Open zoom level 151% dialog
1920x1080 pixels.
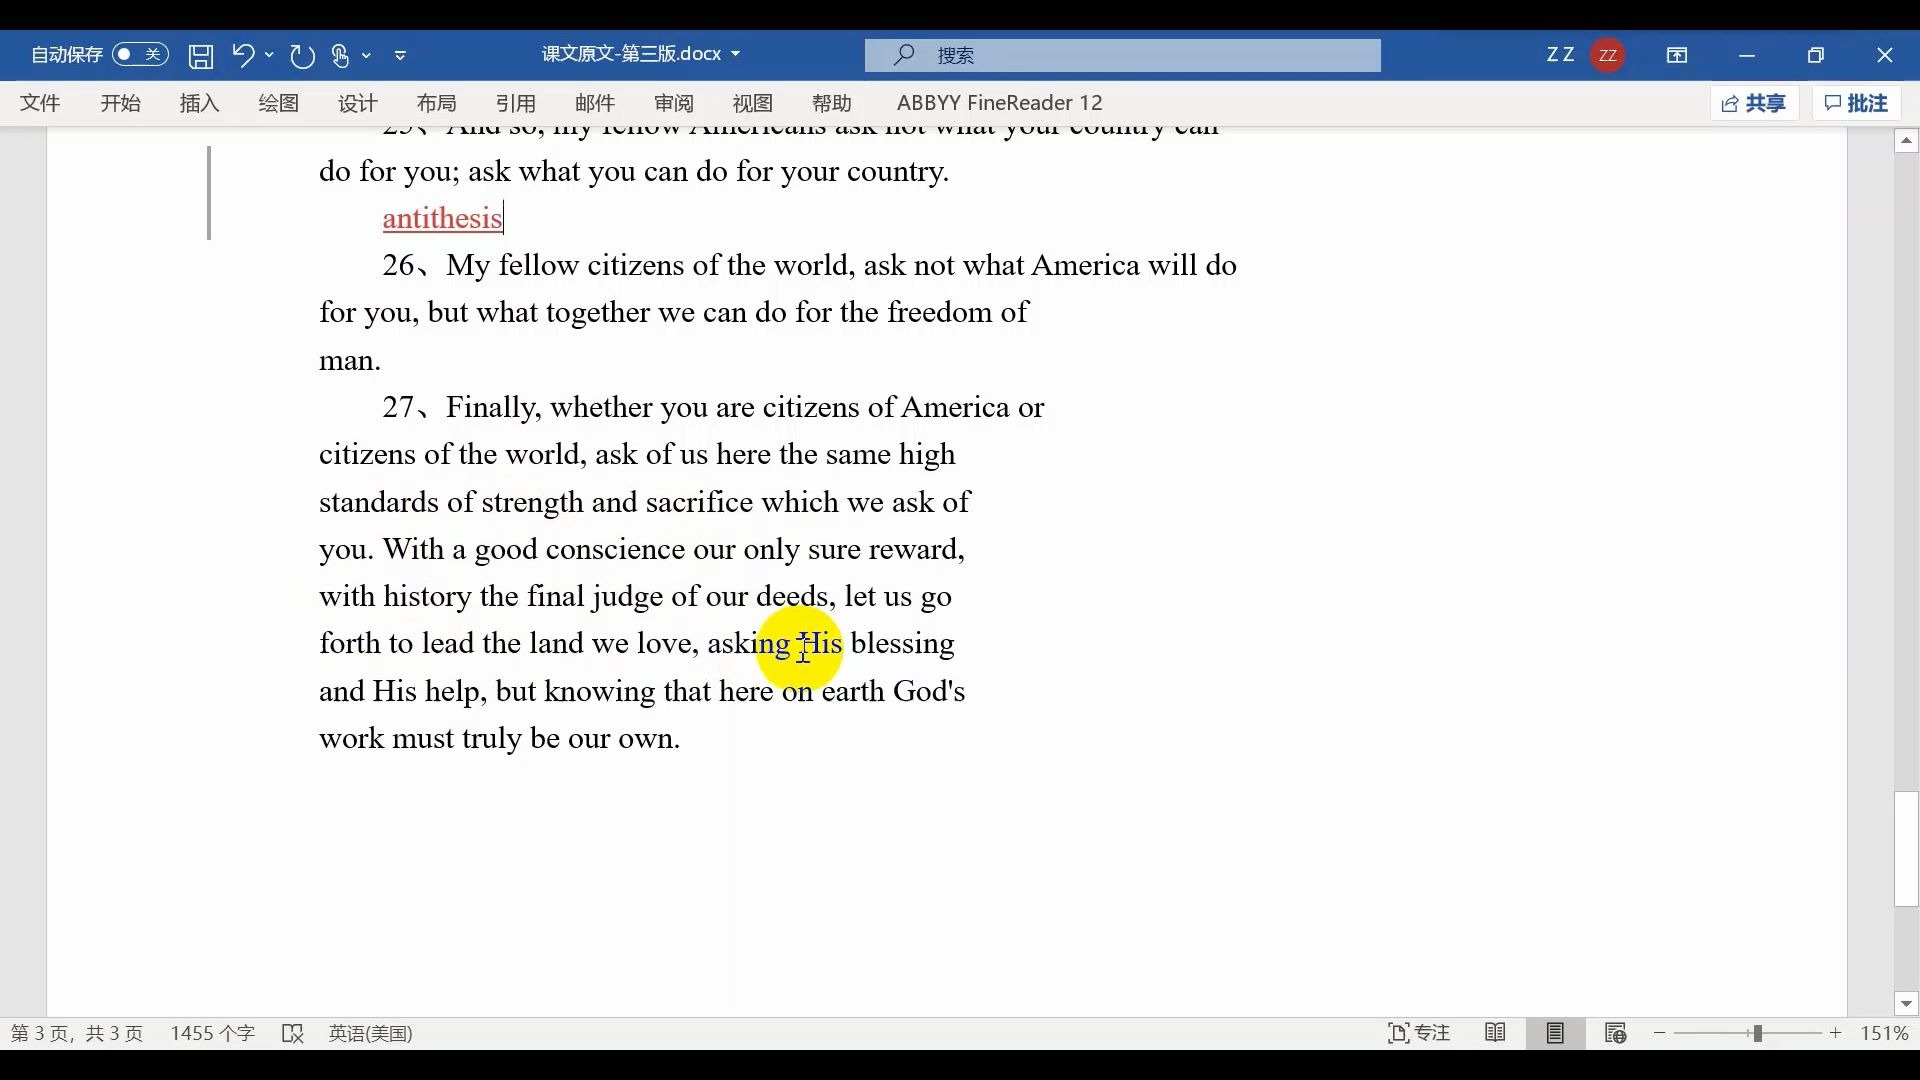[1886, 1034]
